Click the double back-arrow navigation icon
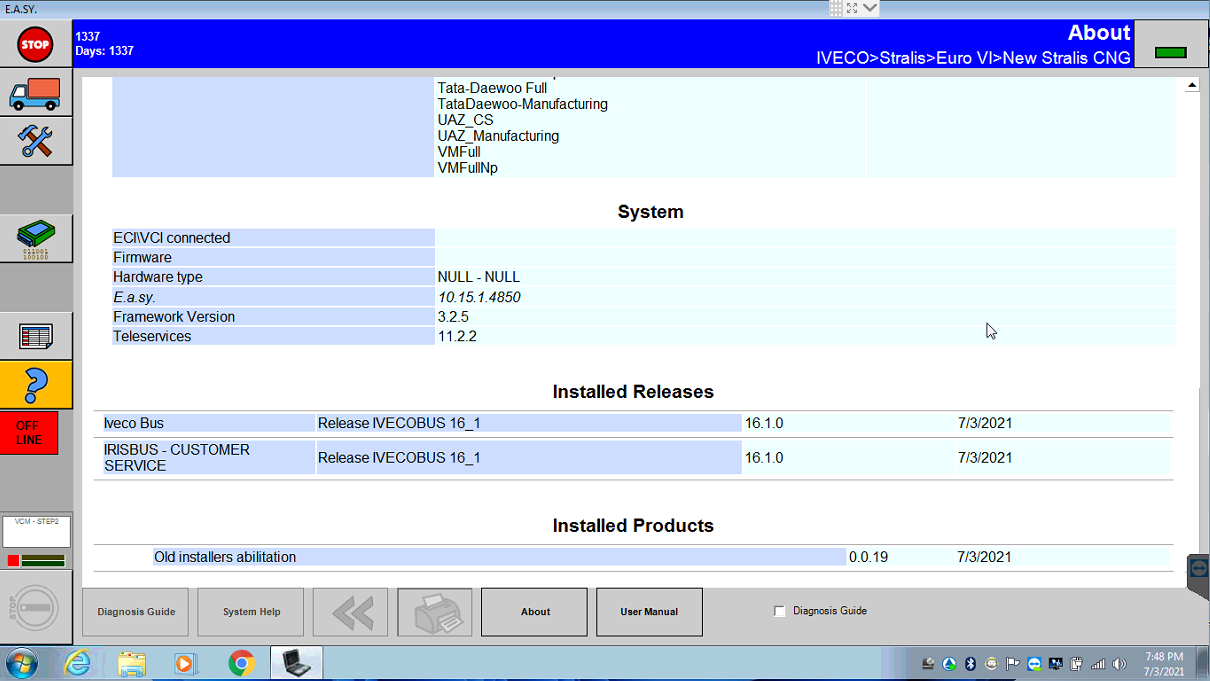 (350, 611)
